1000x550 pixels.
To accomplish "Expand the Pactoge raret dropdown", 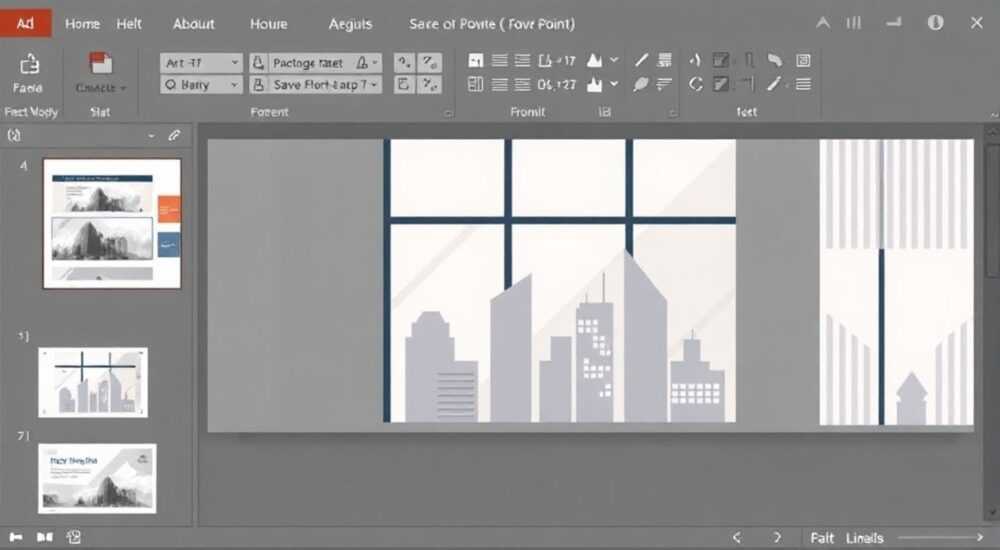I will 375,63.
